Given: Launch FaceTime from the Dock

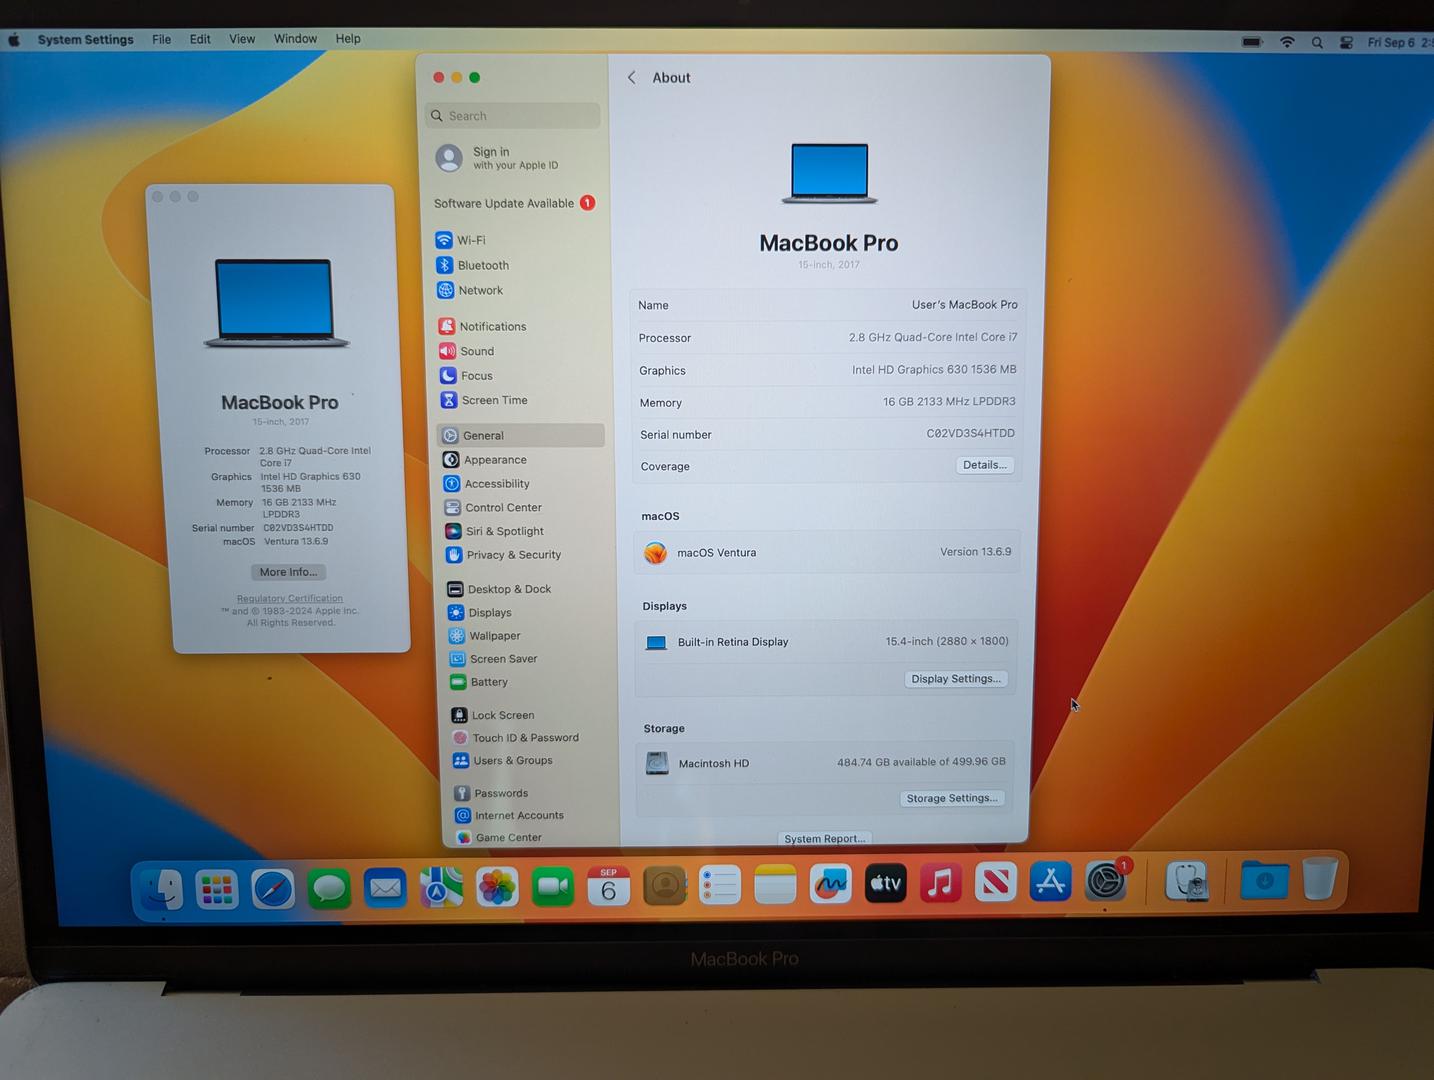Looking at the screenshot, I should tap(552, 886).
